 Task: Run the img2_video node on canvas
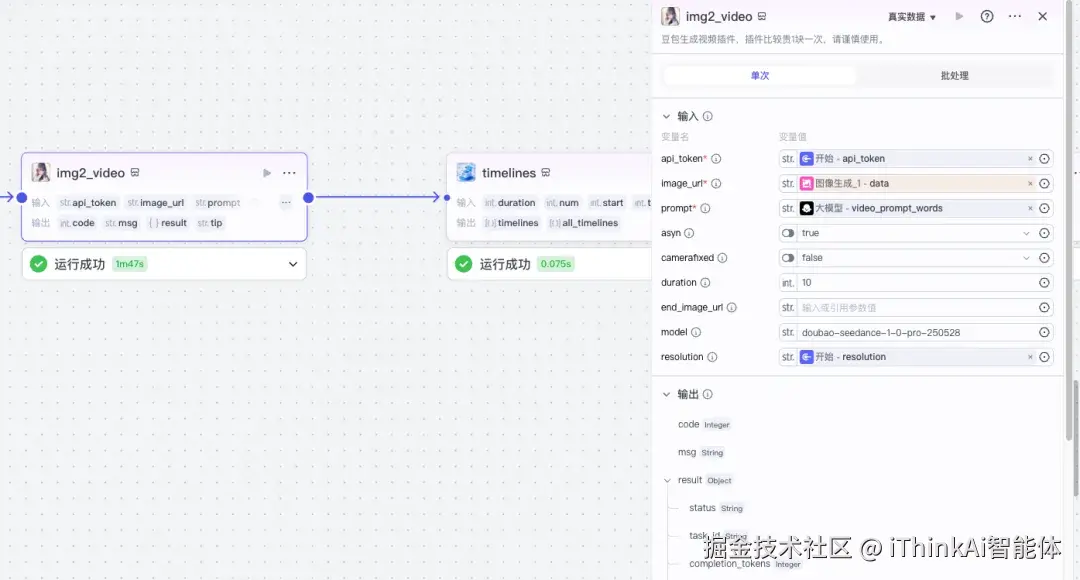point(267,173)
